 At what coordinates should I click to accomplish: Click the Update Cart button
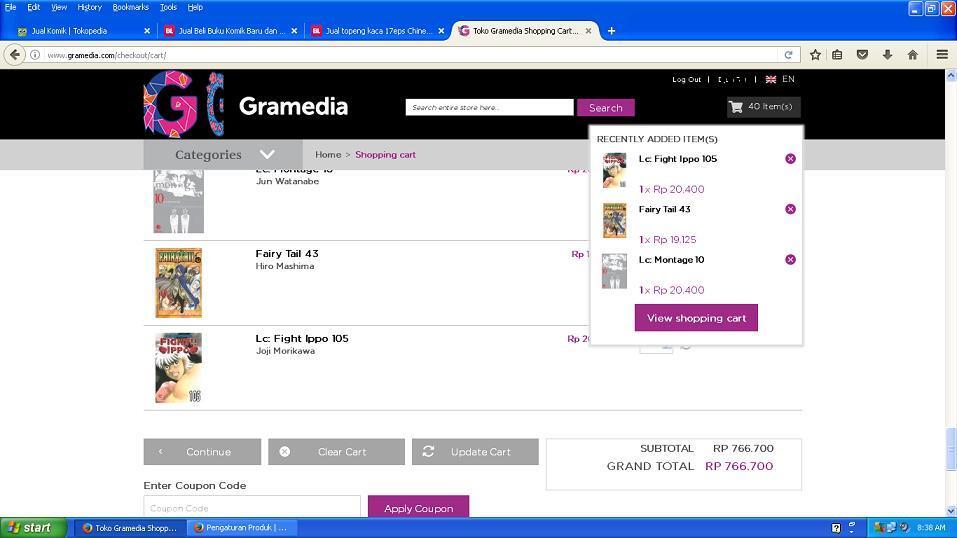tap(475, 452)
